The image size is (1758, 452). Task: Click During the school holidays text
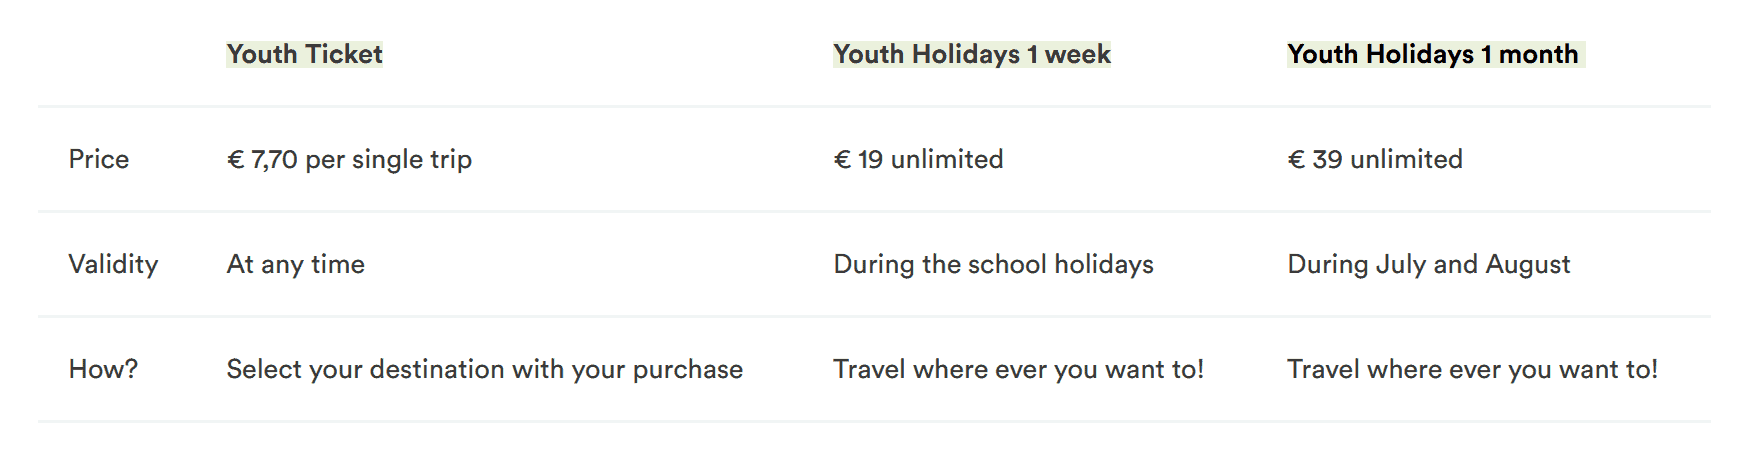[x=993, y=264]
